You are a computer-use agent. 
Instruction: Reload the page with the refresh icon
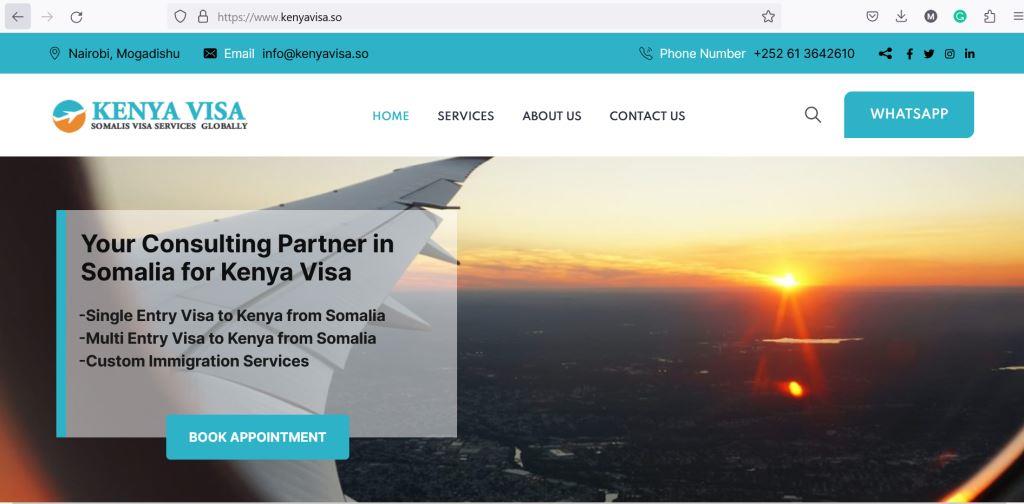tap(76, 17)
